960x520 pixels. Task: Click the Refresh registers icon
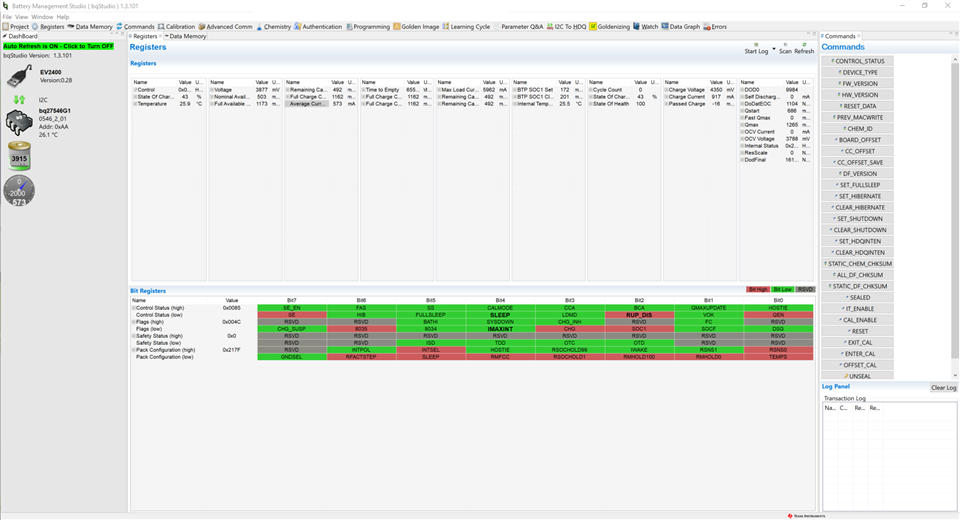click(804, 48)
